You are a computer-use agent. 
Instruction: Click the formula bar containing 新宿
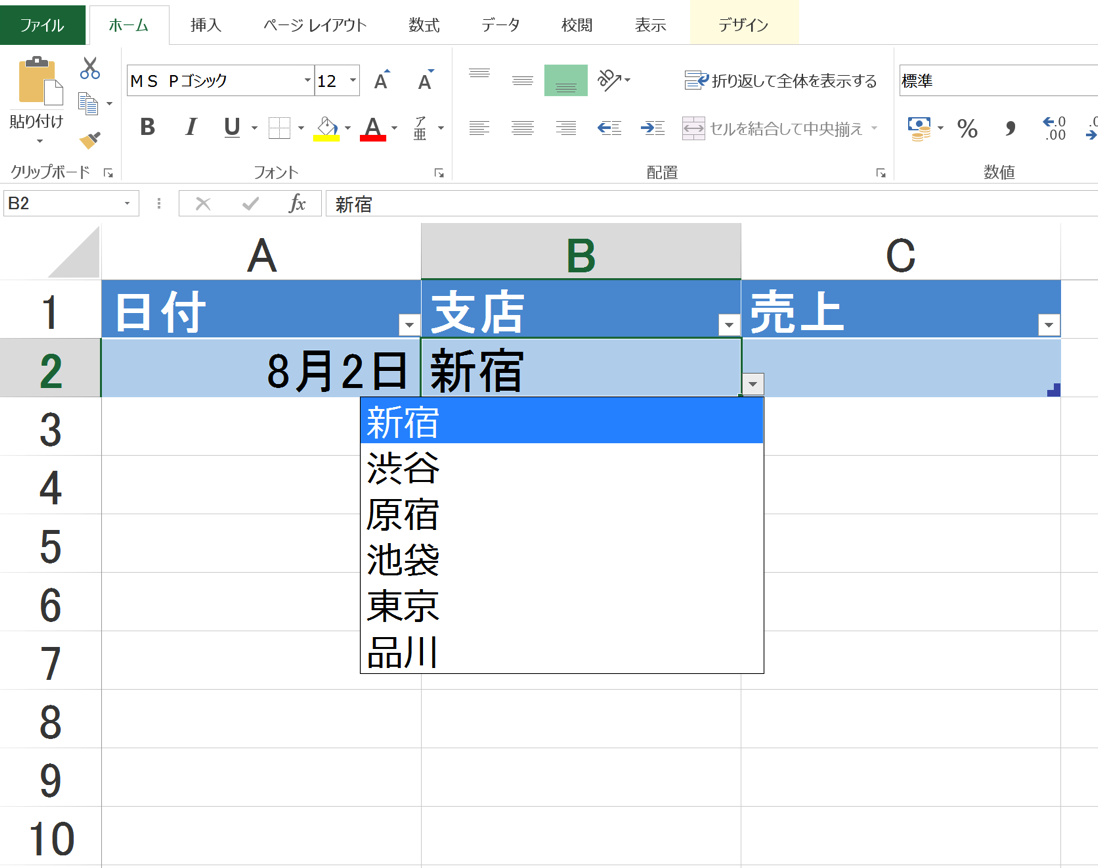click(711, 204)
